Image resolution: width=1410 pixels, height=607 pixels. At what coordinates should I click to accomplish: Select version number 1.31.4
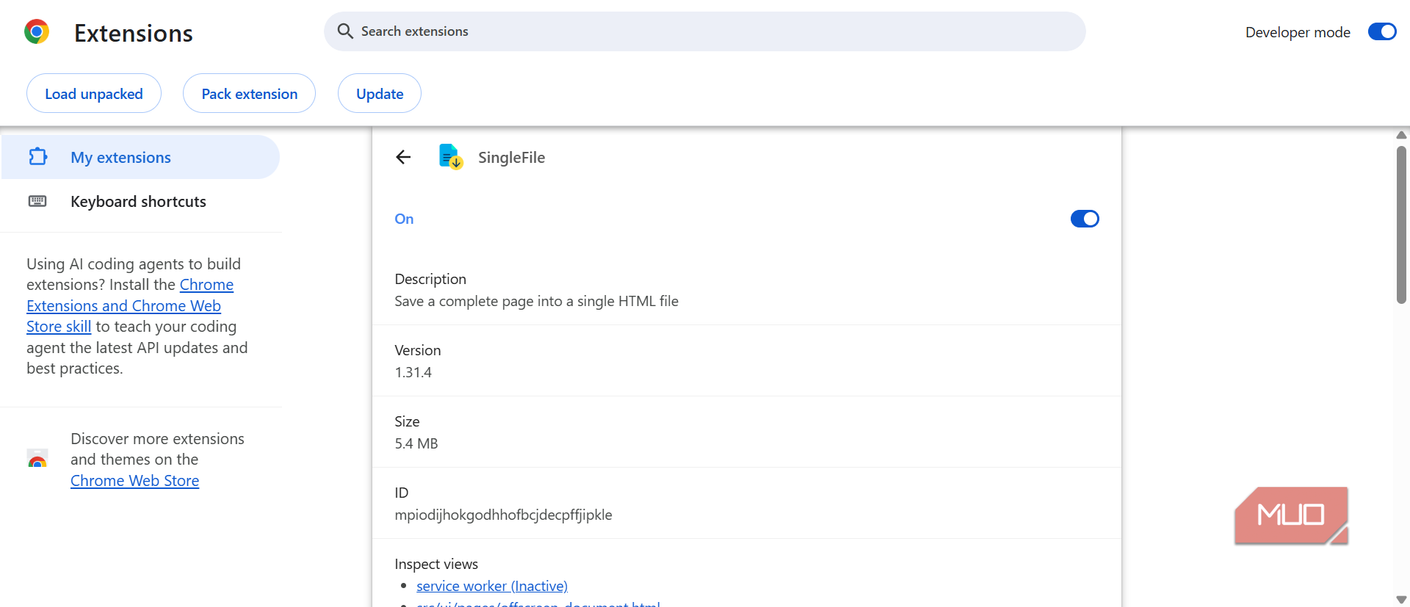[x=413, y=372]
